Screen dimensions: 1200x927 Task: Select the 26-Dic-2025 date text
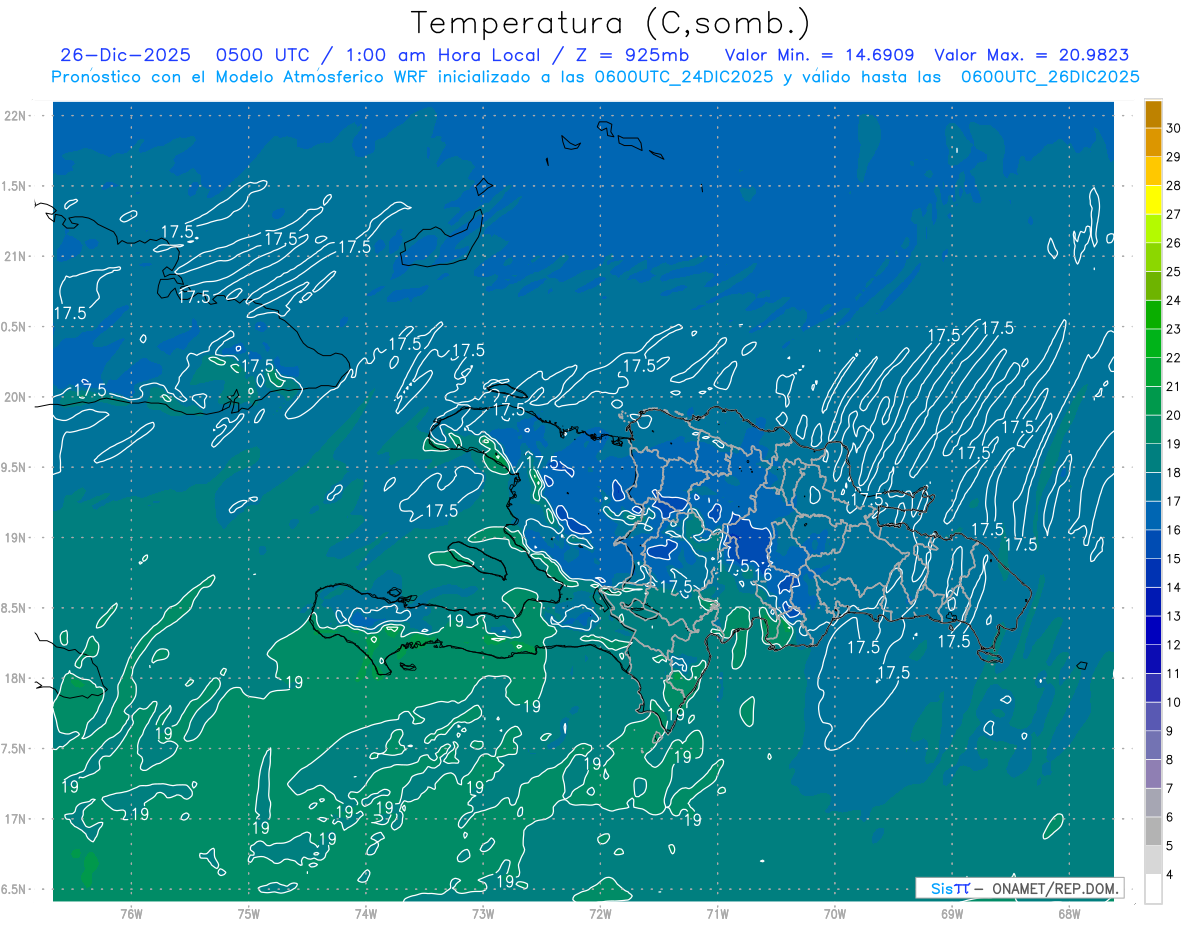pos(125,55)
